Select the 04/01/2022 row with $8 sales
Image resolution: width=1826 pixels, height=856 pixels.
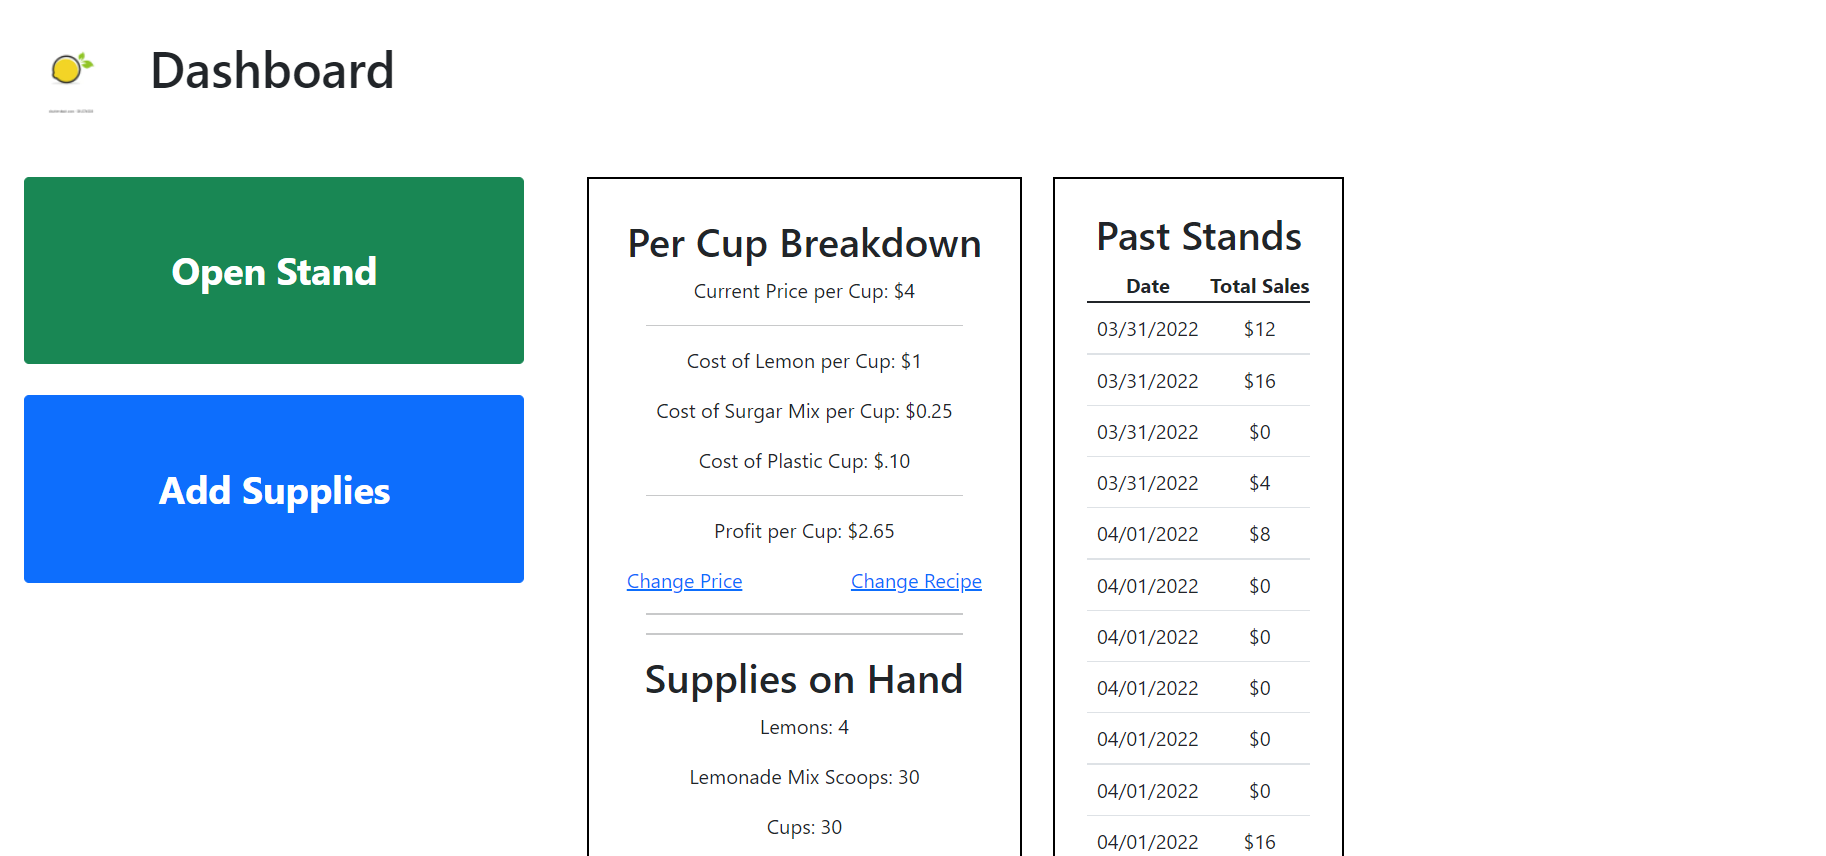click(1198, 534)
